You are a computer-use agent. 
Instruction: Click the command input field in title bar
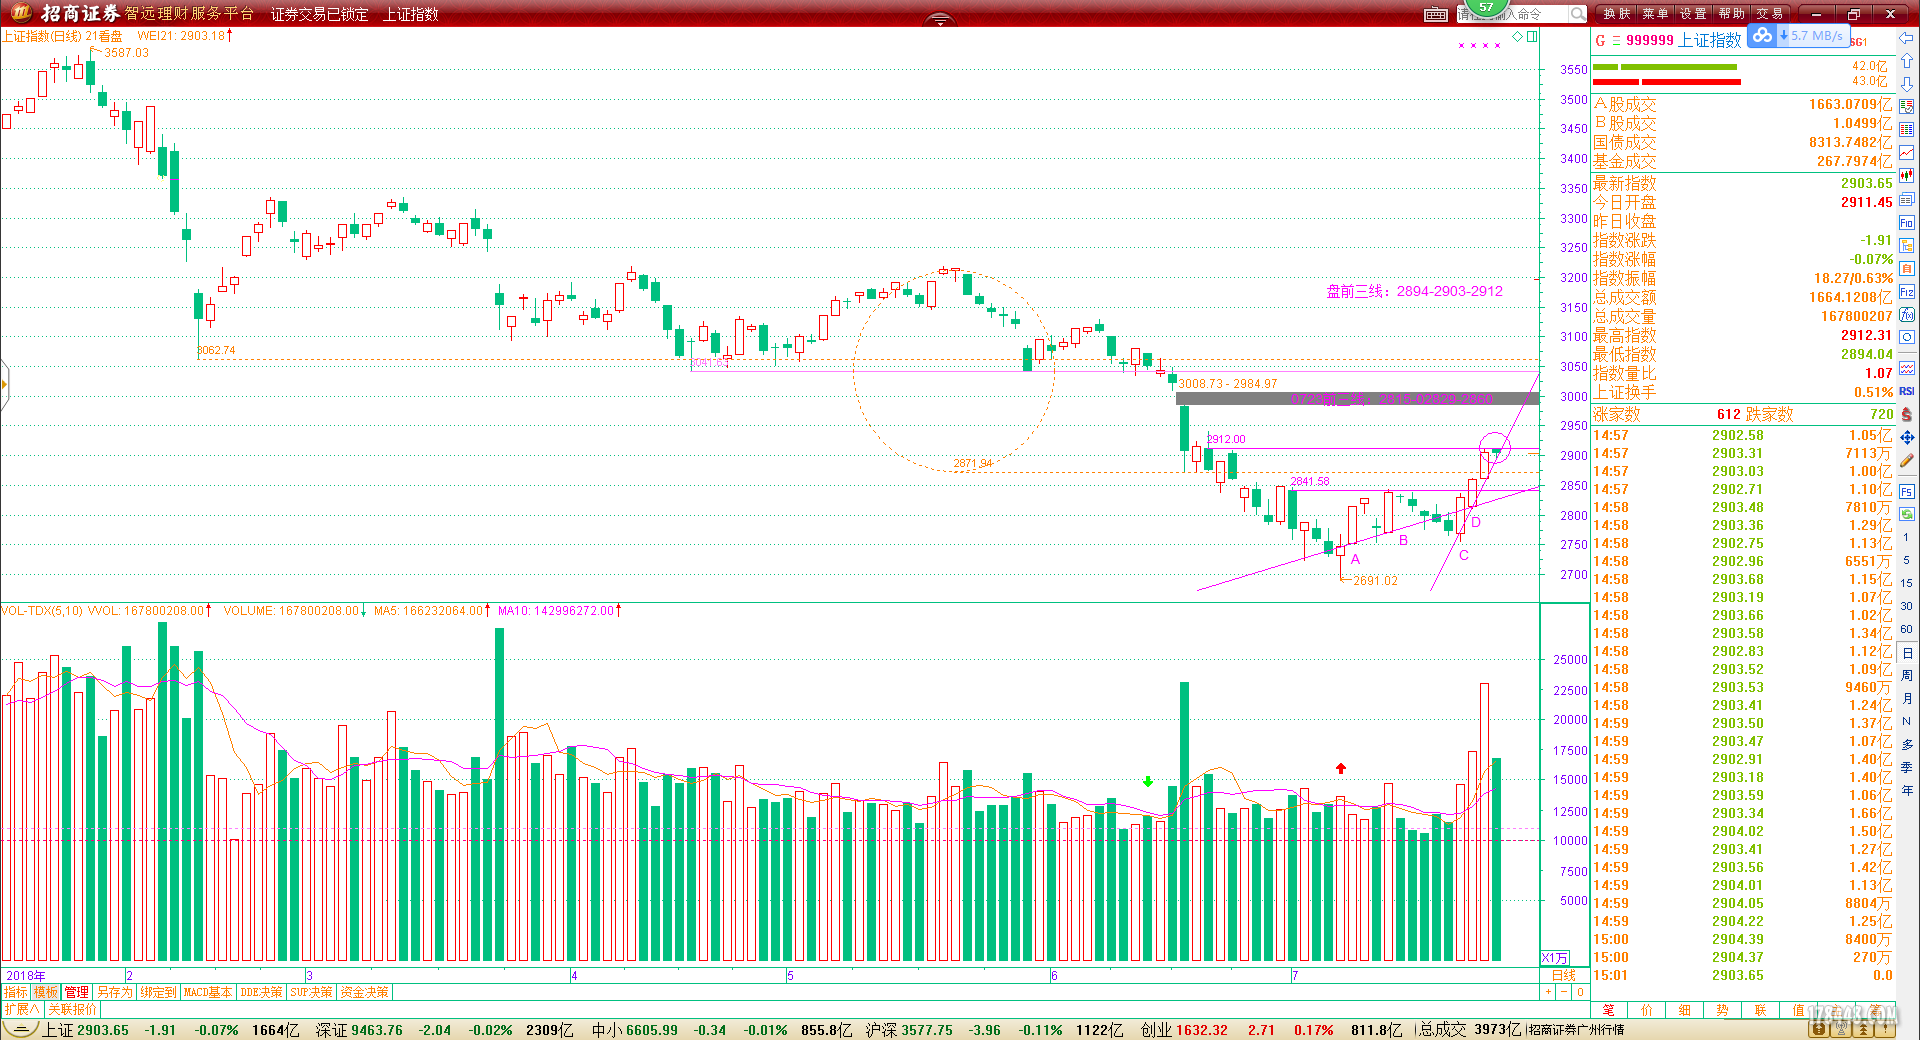[x=1512, y=14]
